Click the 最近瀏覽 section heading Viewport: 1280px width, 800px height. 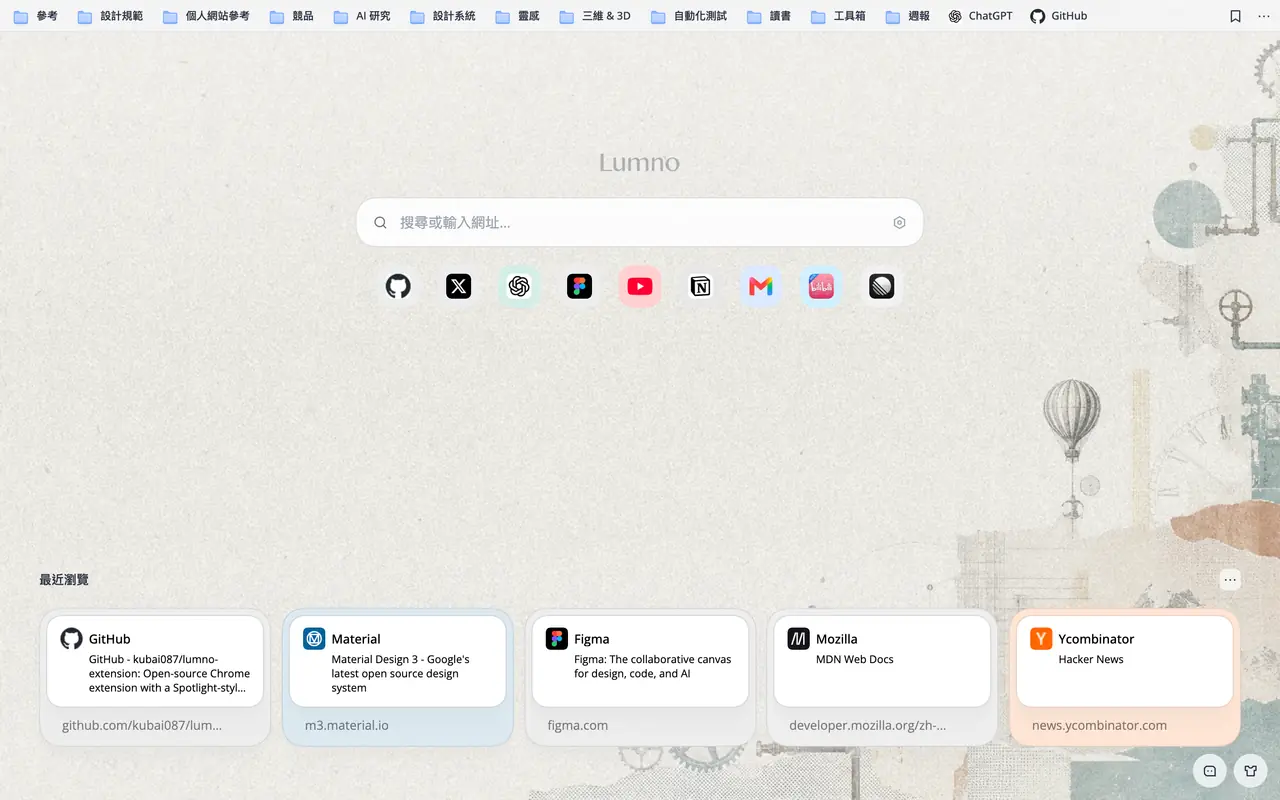(64, 580)
